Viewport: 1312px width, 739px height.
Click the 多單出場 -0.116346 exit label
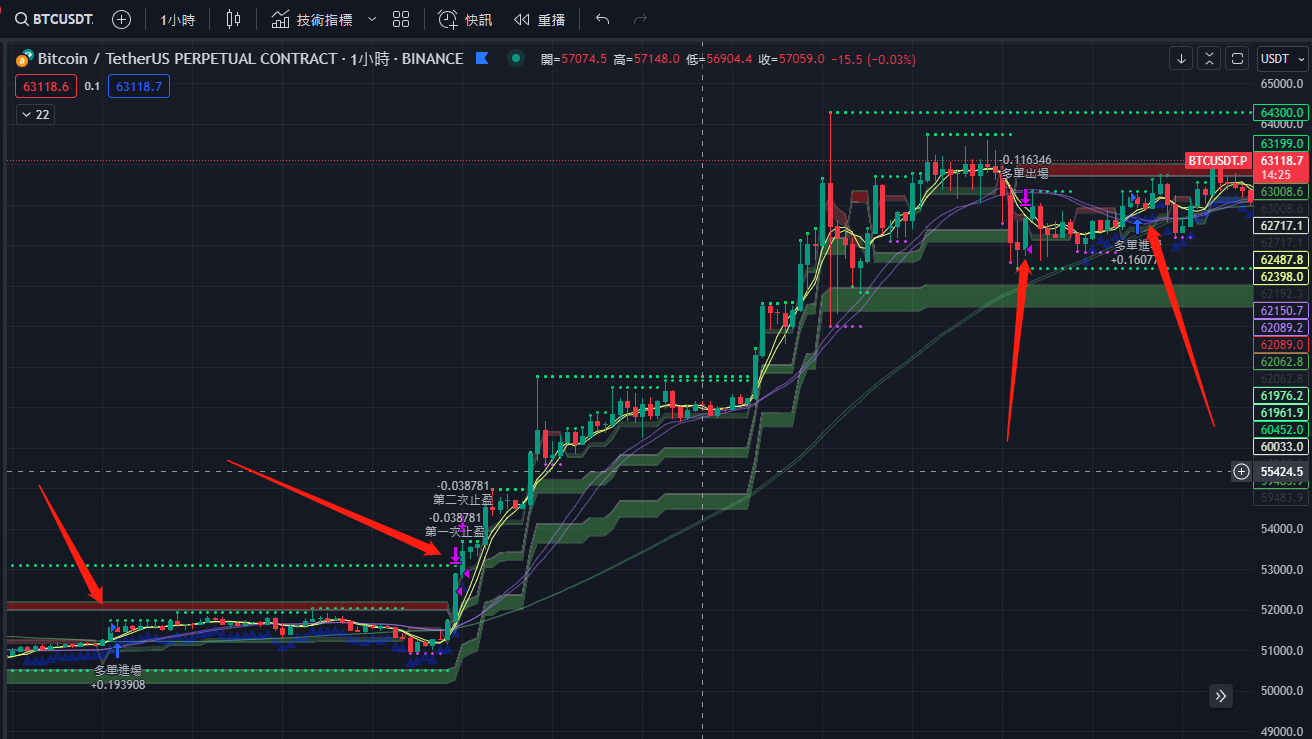click(1025, 166)
